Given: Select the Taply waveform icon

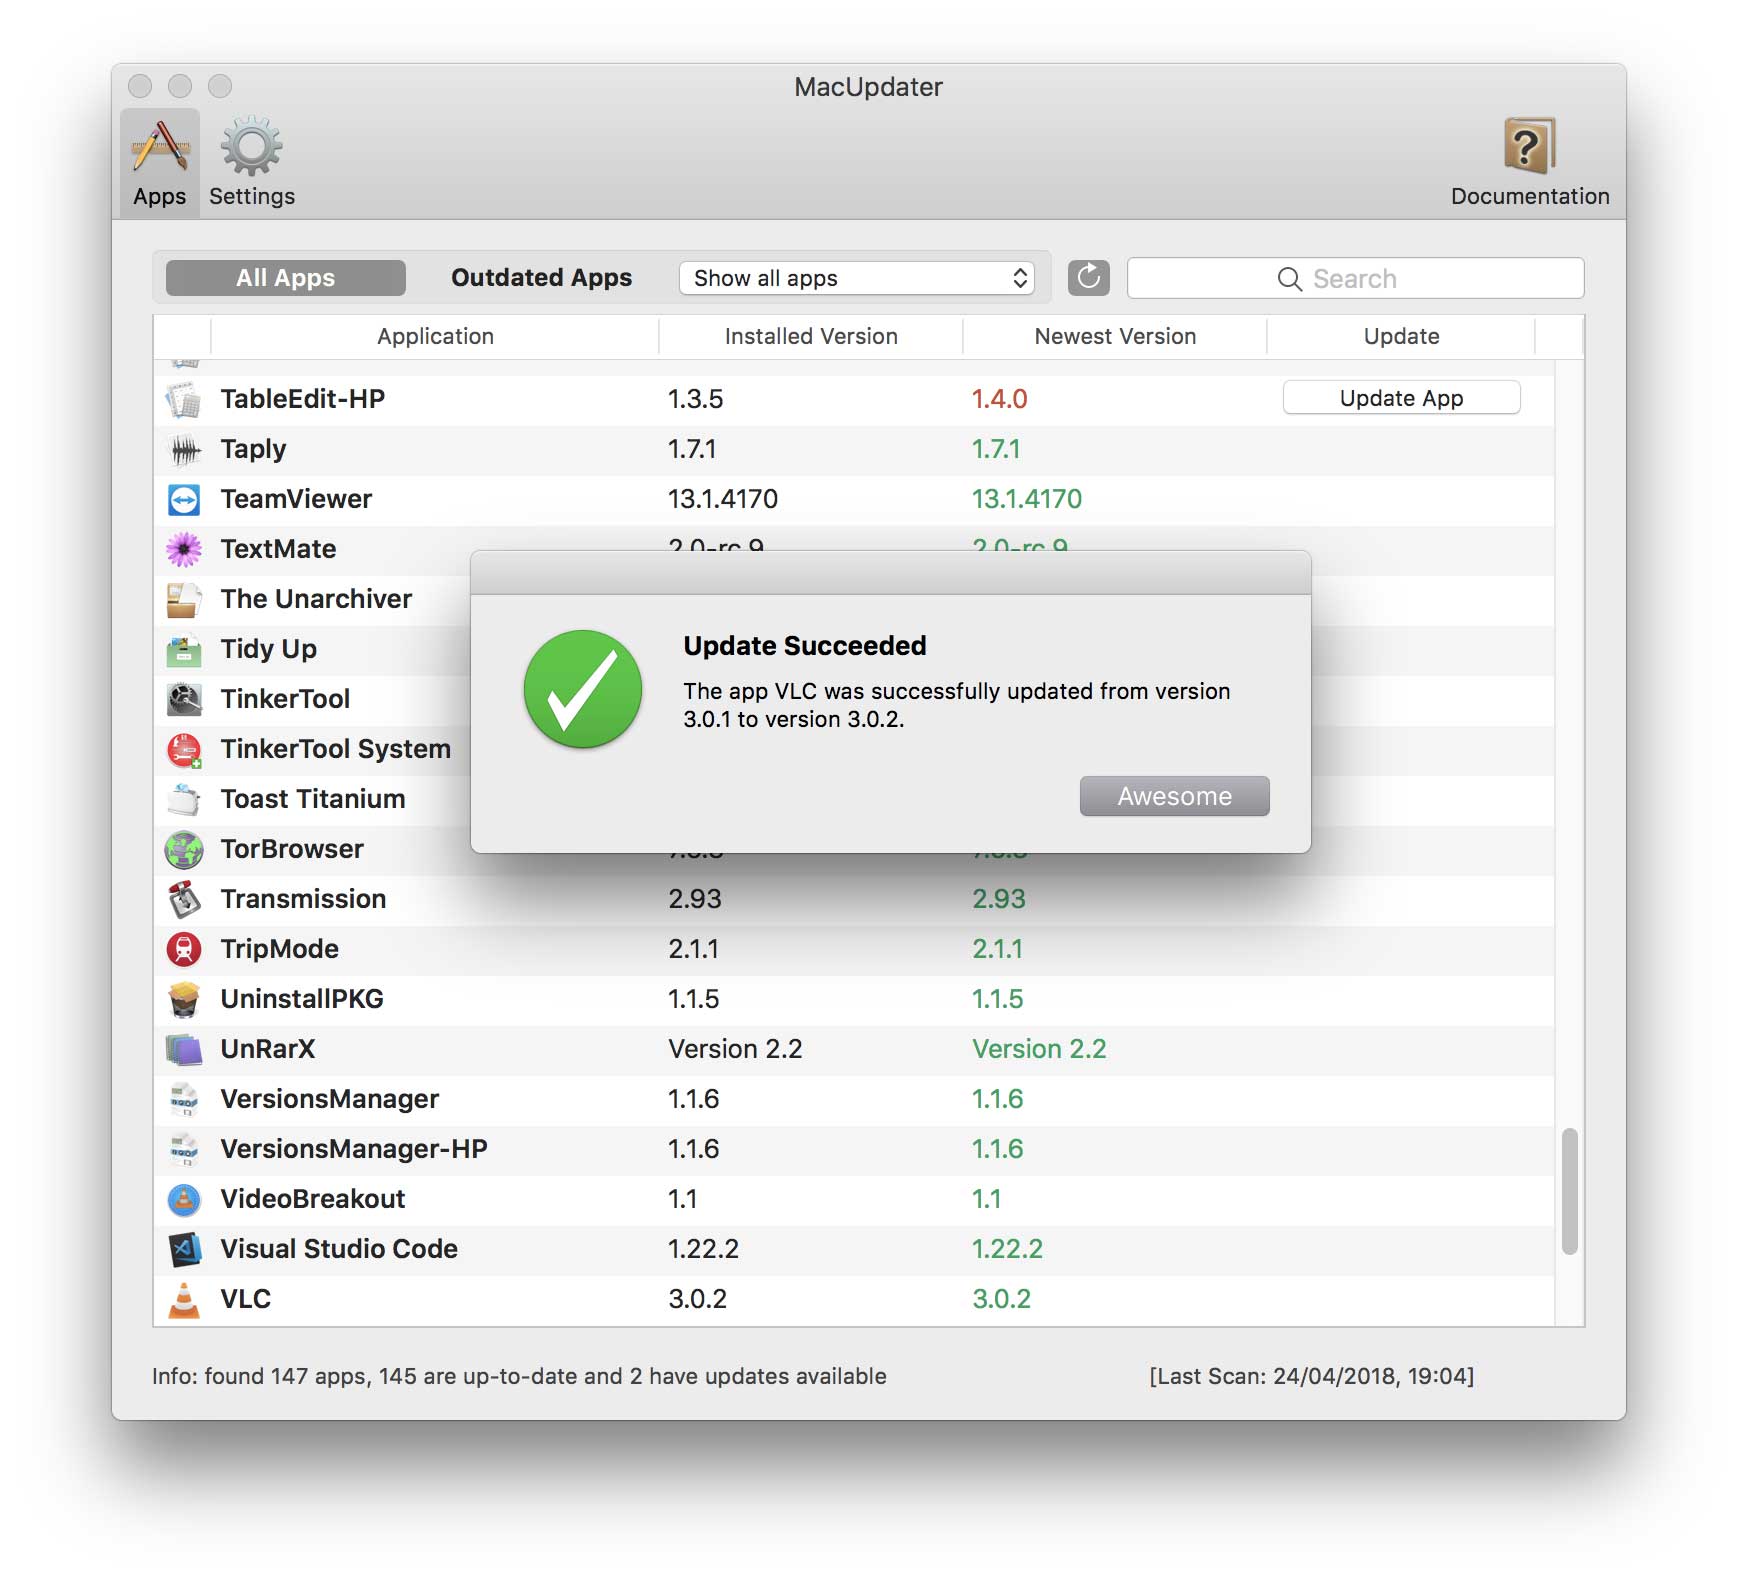Looking at the screenshot, I should click(184, 449).
